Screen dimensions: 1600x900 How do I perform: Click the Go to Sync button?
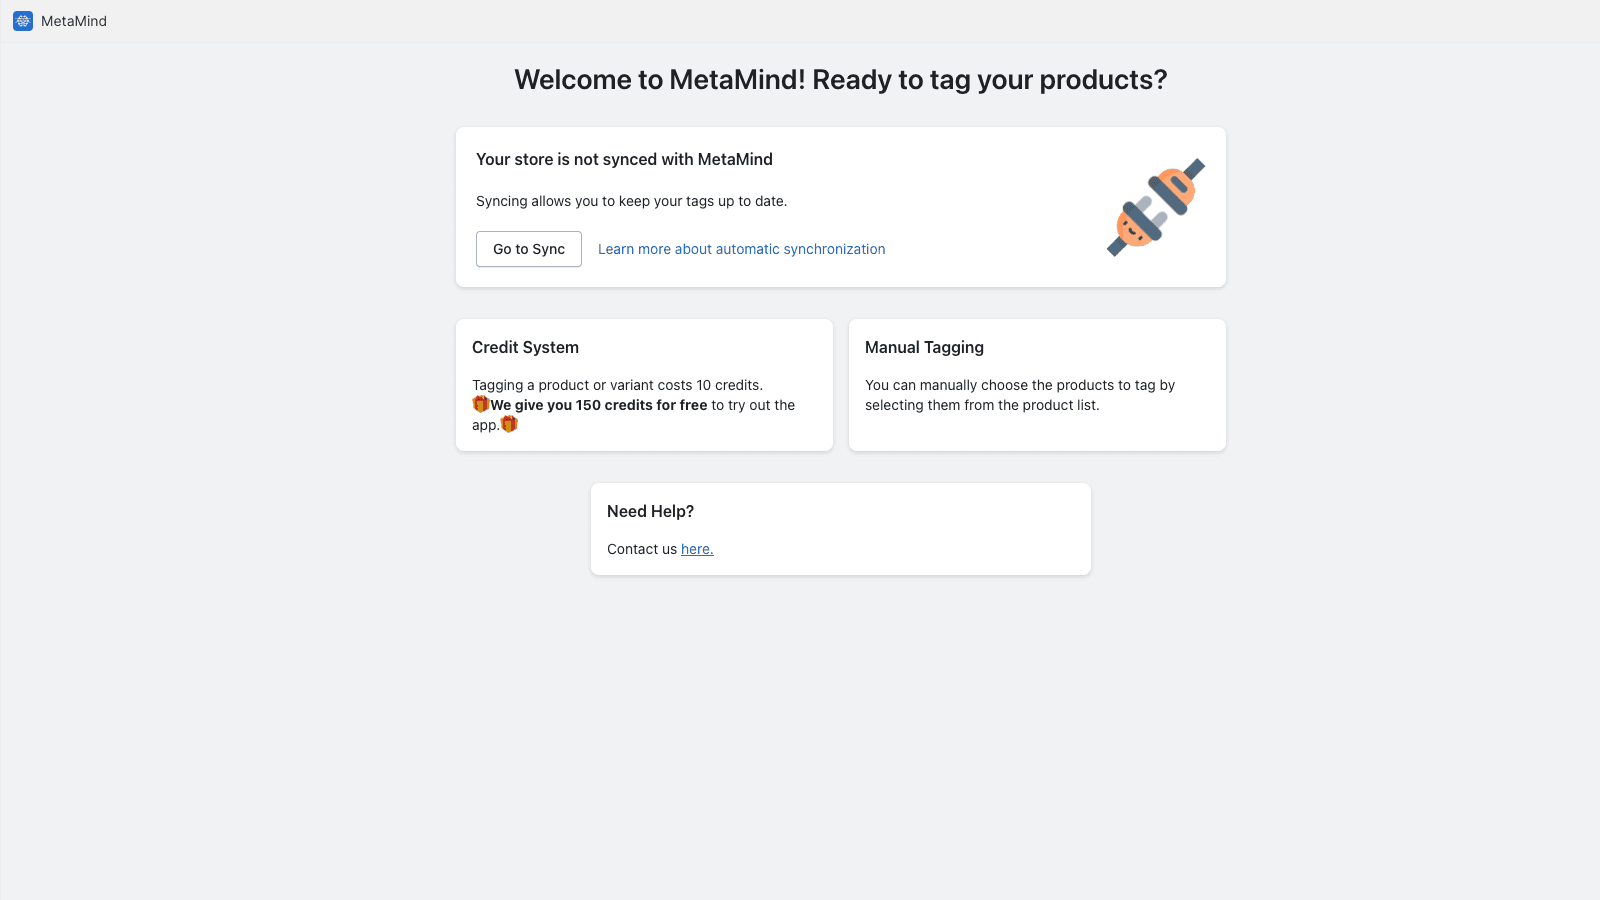coord(528,249)
